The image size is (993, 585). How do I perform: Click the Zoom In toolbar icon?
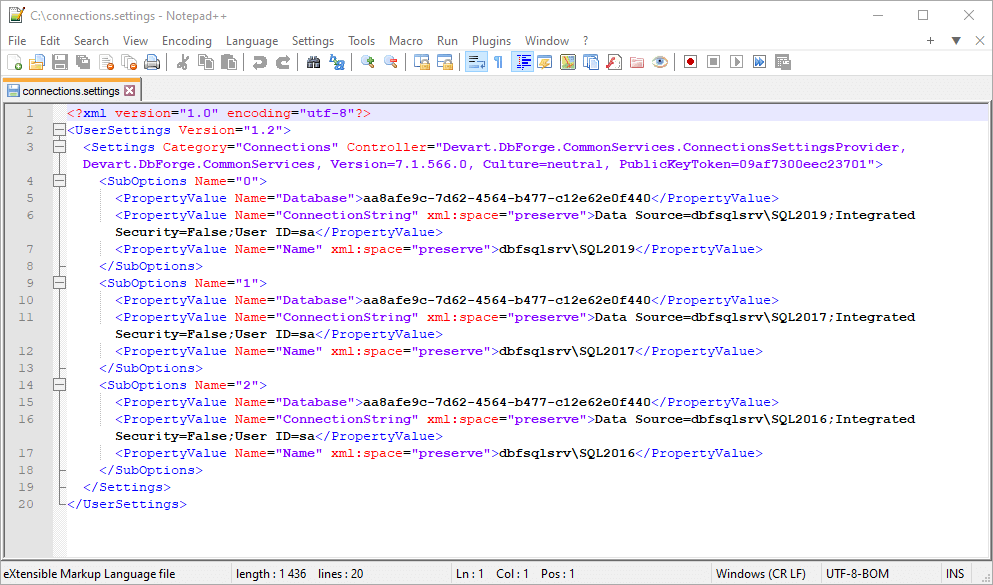[367, 62]
